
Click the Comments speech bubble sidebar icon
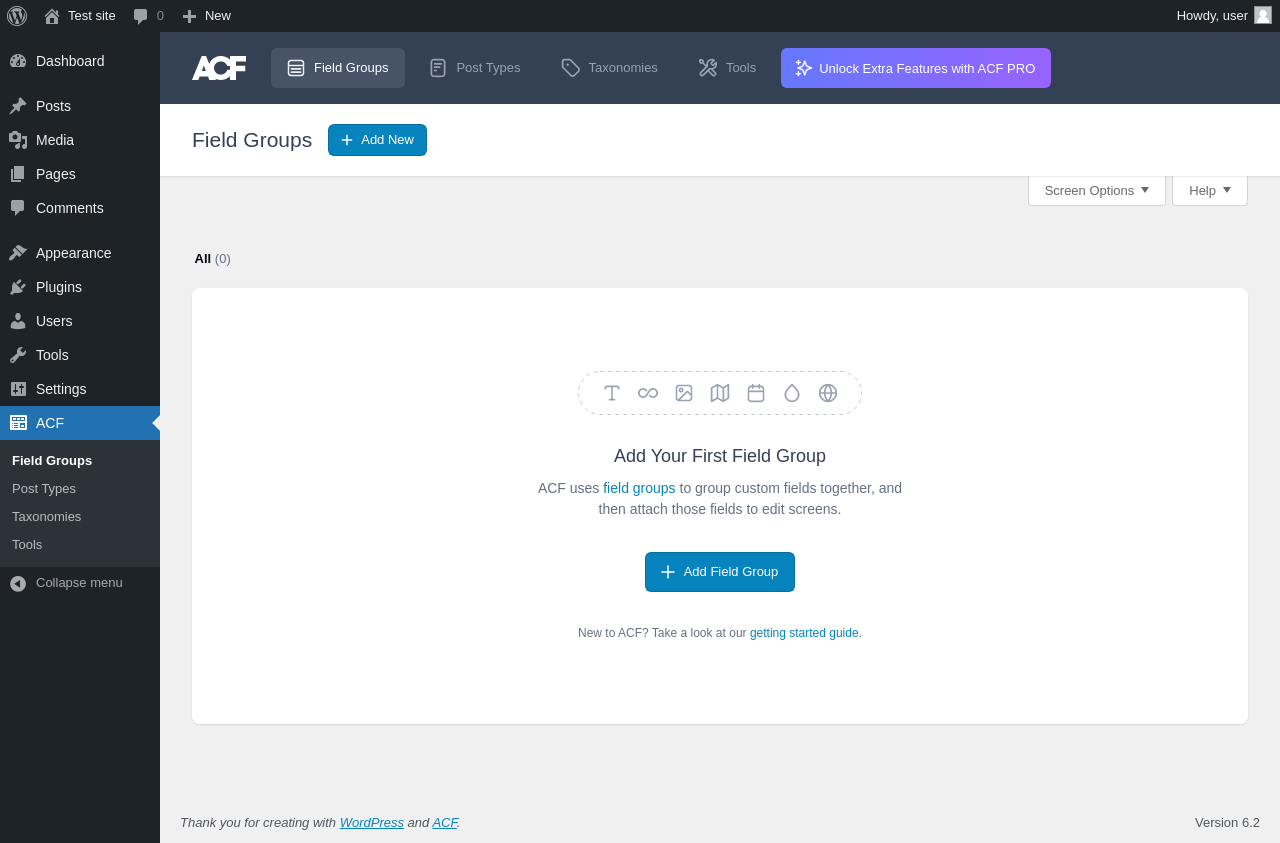tap(18, 208)
